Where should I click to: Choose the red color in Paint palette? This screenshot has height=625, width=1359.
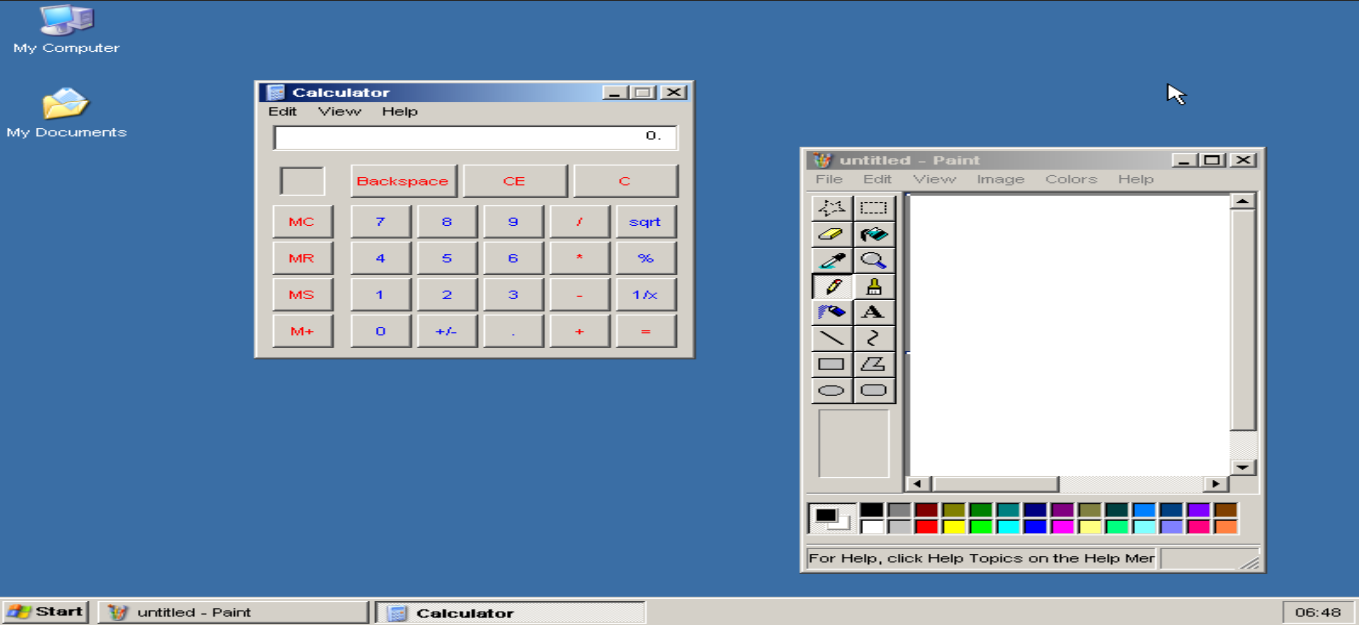(926, 527)
